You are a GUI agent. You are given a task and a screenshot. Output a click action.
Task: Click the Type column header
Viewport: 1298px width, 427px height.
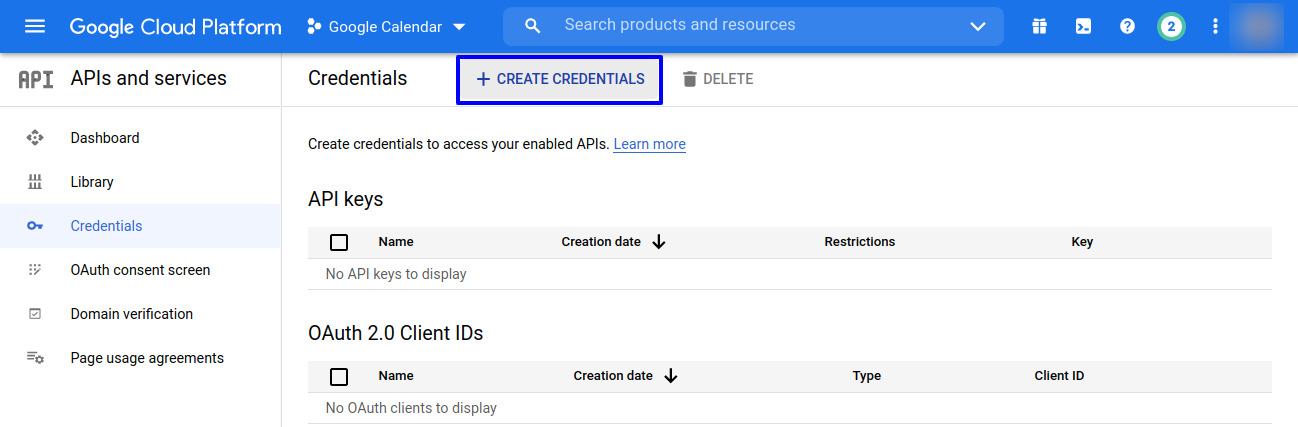pos(867,376)
